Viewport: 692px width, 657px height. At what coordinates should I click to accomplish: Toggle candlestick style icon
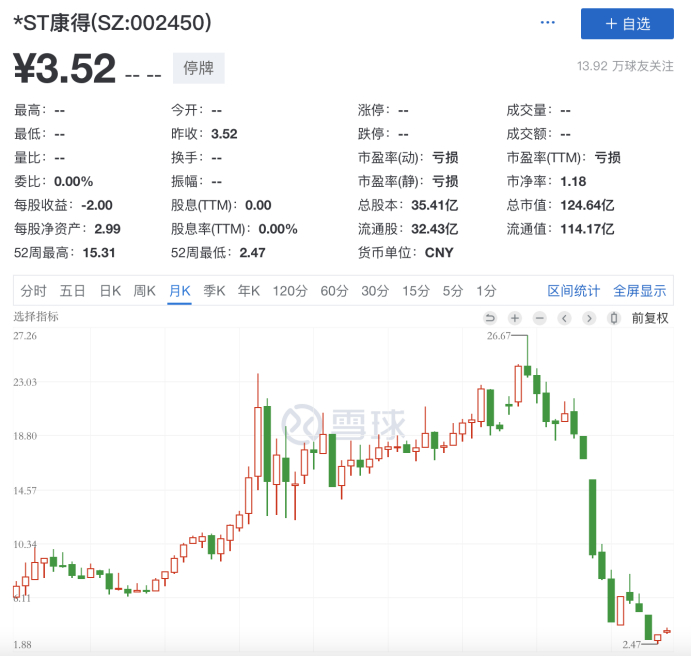coord(613,318)
